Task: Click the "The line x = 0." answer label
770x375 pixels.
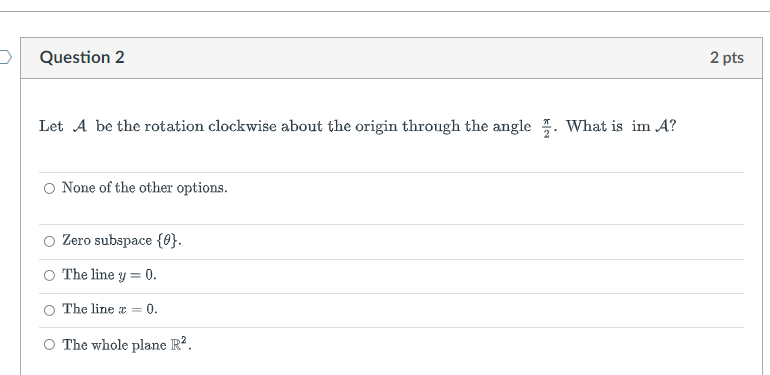Action: (x=110, y=309)
